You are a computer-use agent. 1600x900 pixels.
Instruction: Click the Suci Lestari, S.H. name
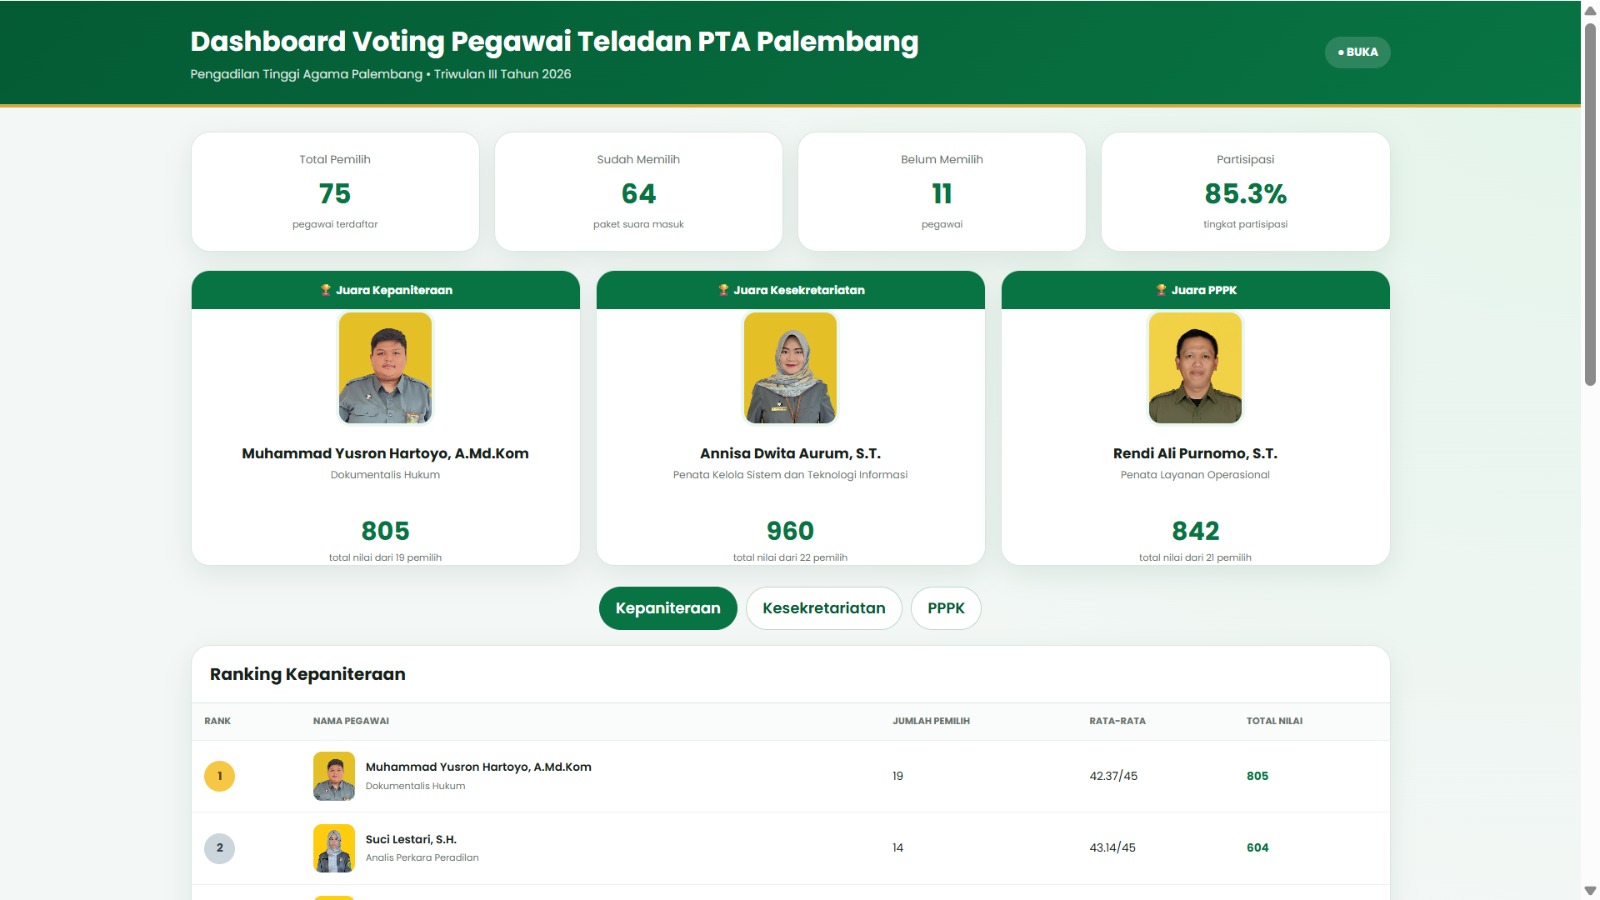(411, 839)
